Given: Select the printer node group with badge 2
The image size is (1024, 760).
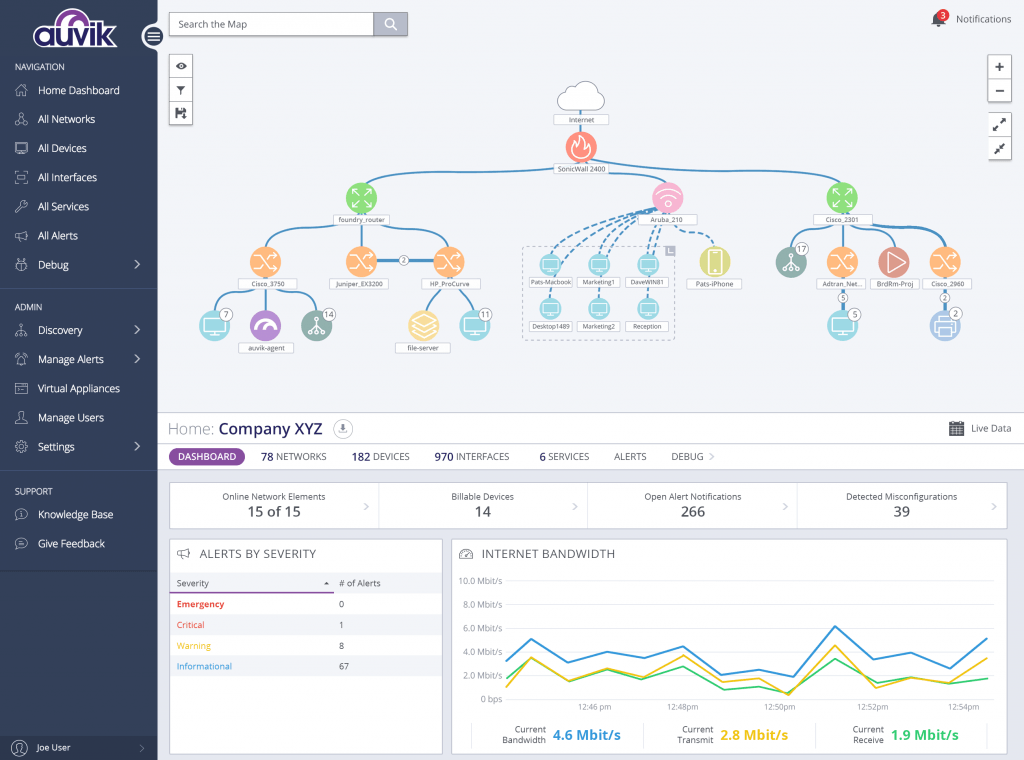Looking at the screenshot, I should pyautogui.click(x=945, y=326).
